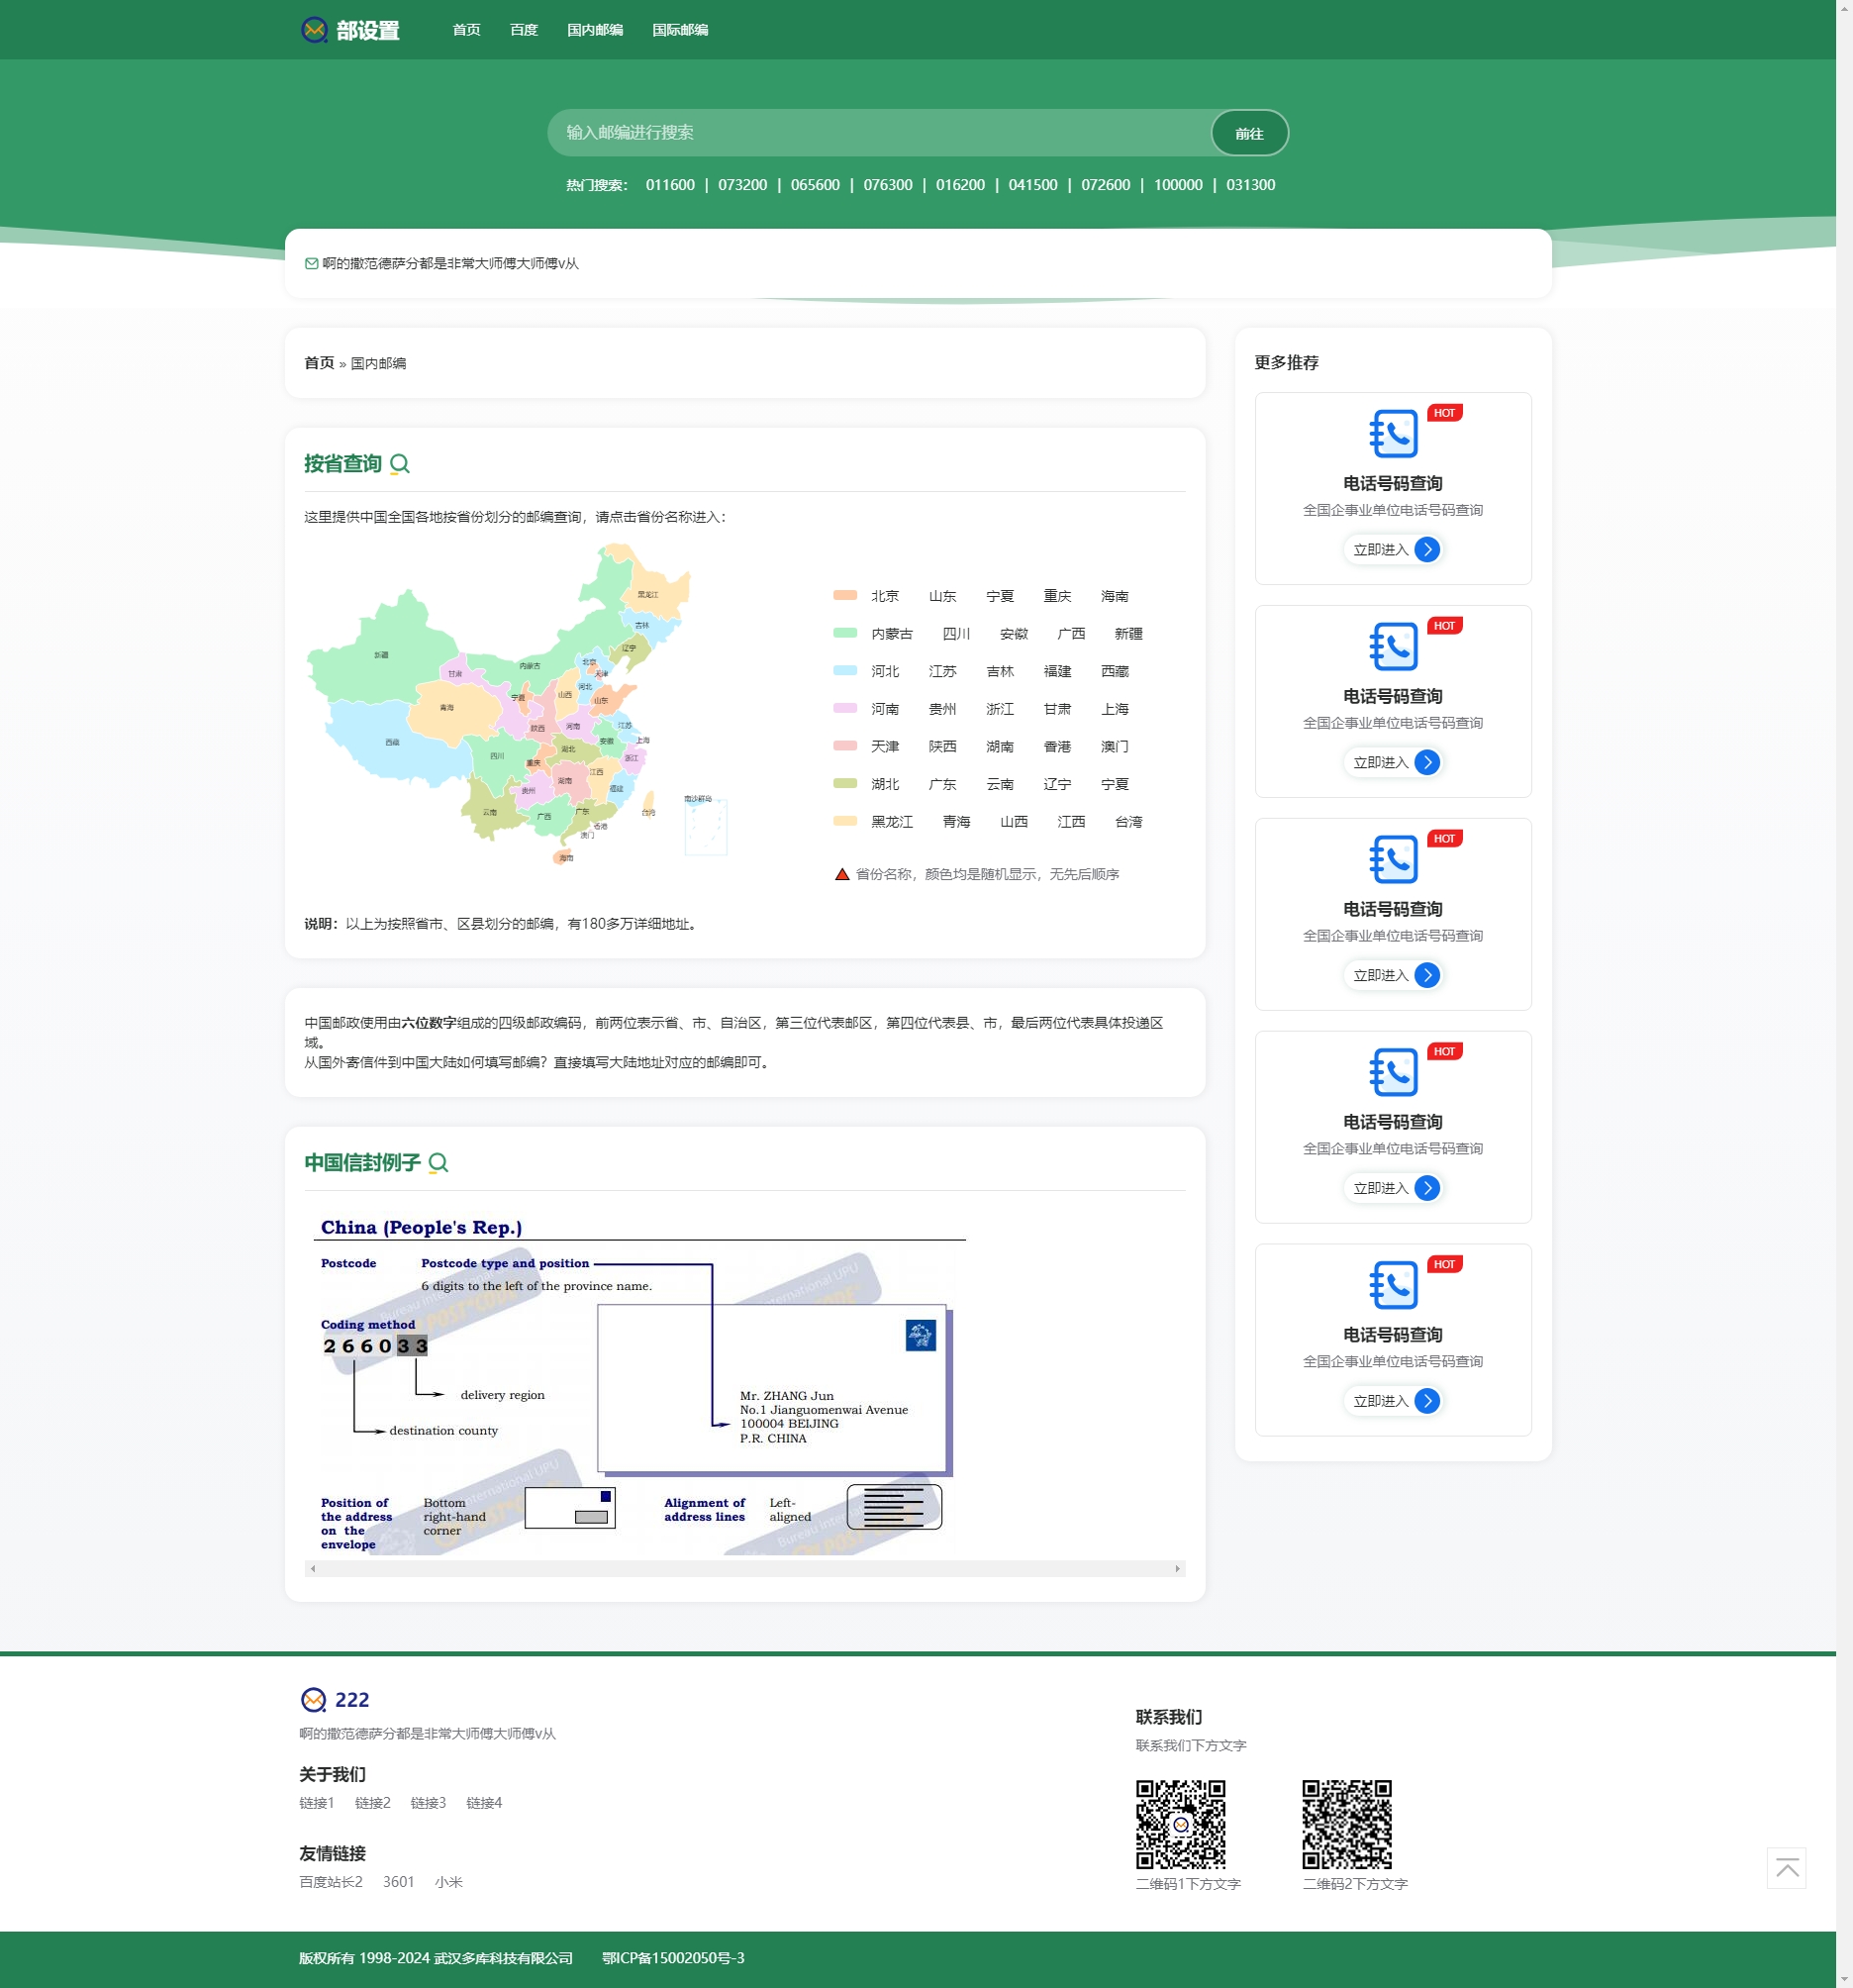Click the footer logo icon beside 222
1853x1988 pixels.
click(x=313, y=1698)
